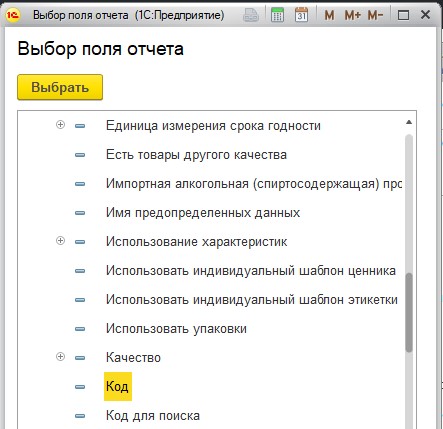Click the vertical scrollbar thumb
Image resolution: width=443 pixels, height=429 pixels.
(x=409, y=312)
